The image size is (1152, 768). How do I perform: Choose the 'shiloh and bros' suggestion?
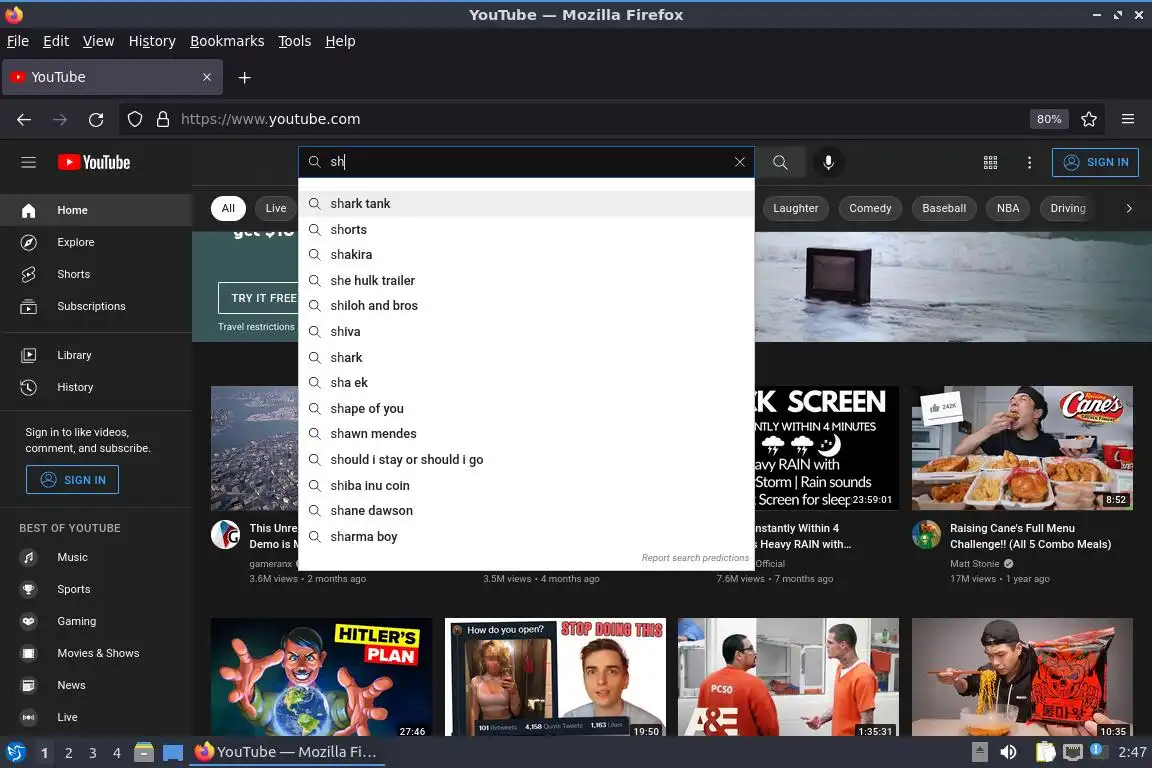tap(526, 306)
